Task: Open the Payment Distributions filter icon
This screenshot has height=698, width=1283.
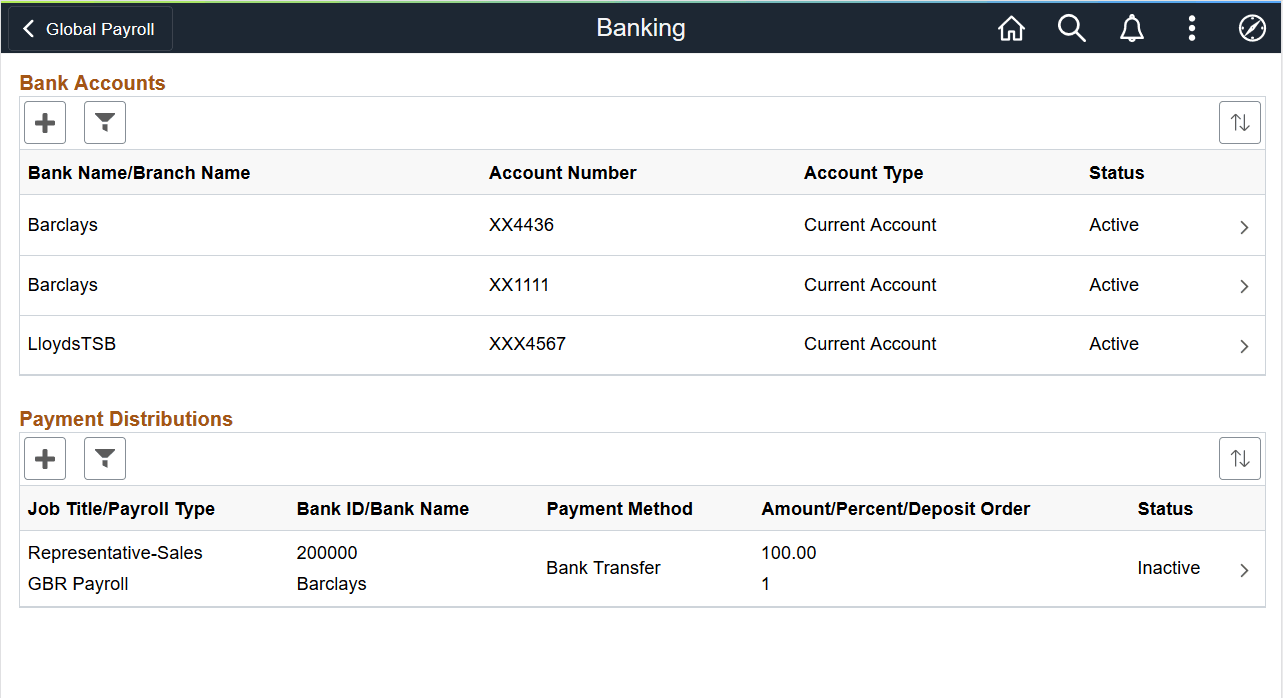Action: tap(104, 458)
